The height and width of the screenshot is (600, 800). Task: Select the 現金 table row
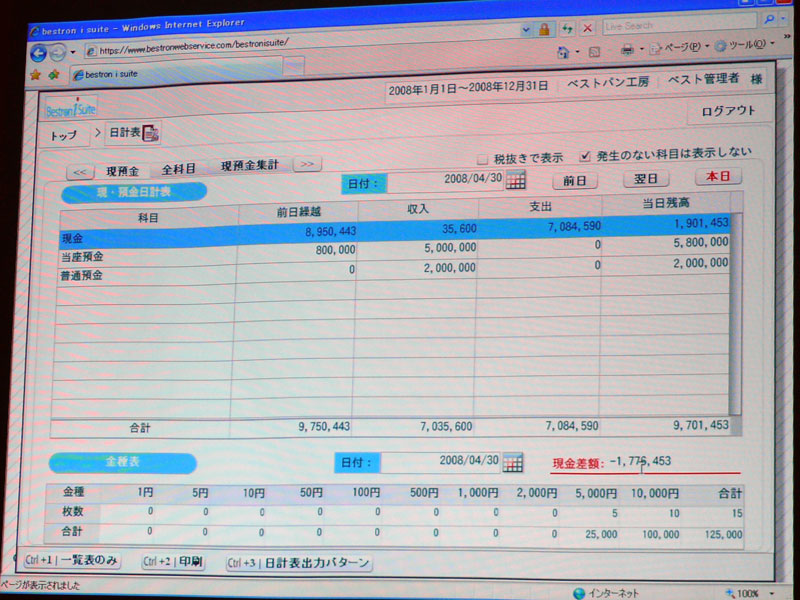(395, 231)
